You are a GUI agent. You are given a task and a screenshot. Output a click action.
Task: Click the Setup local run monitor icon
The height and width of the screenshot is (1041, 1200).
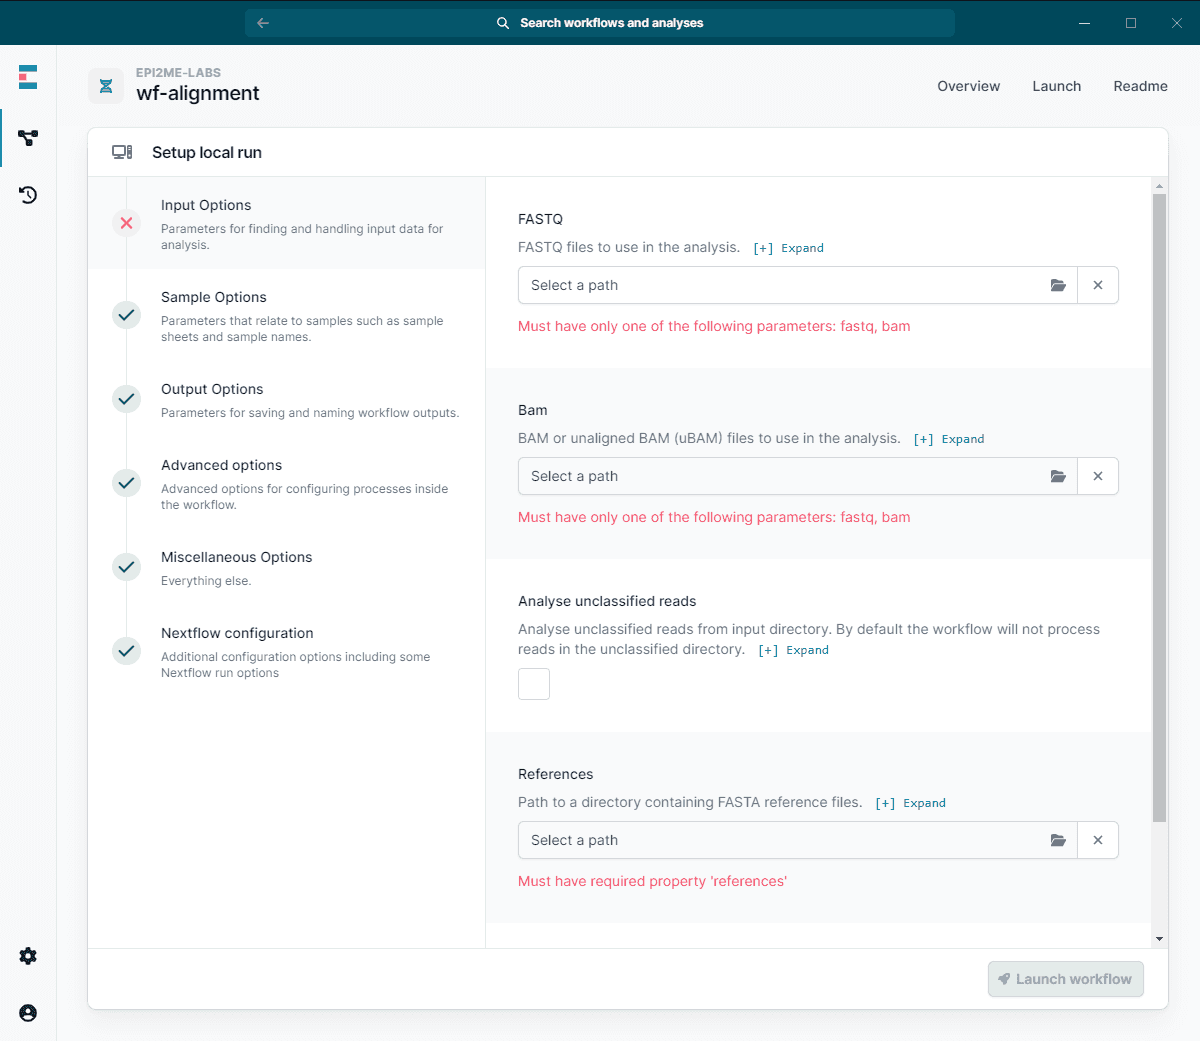pyautogui.click(x=121, y=152)
